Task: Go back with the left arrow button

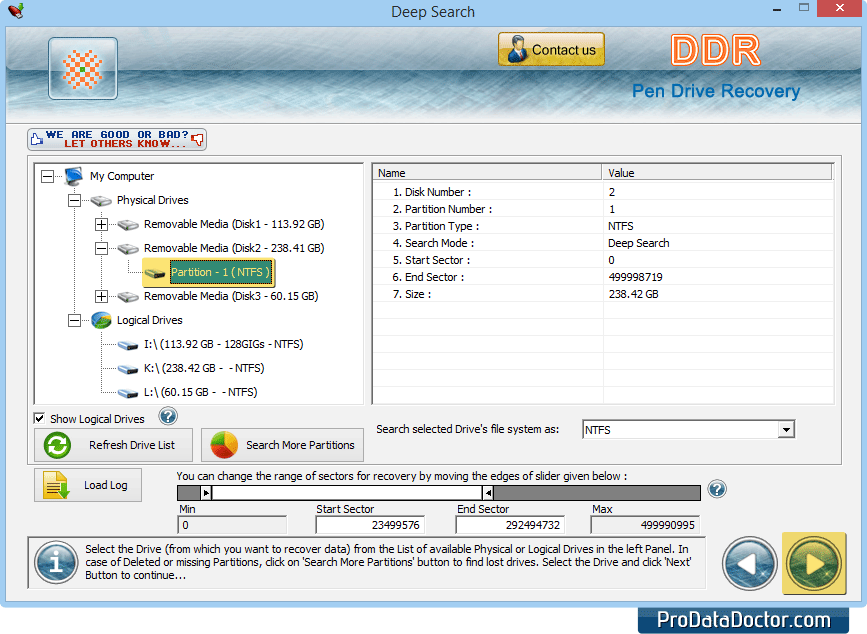Action: (750, 564)
